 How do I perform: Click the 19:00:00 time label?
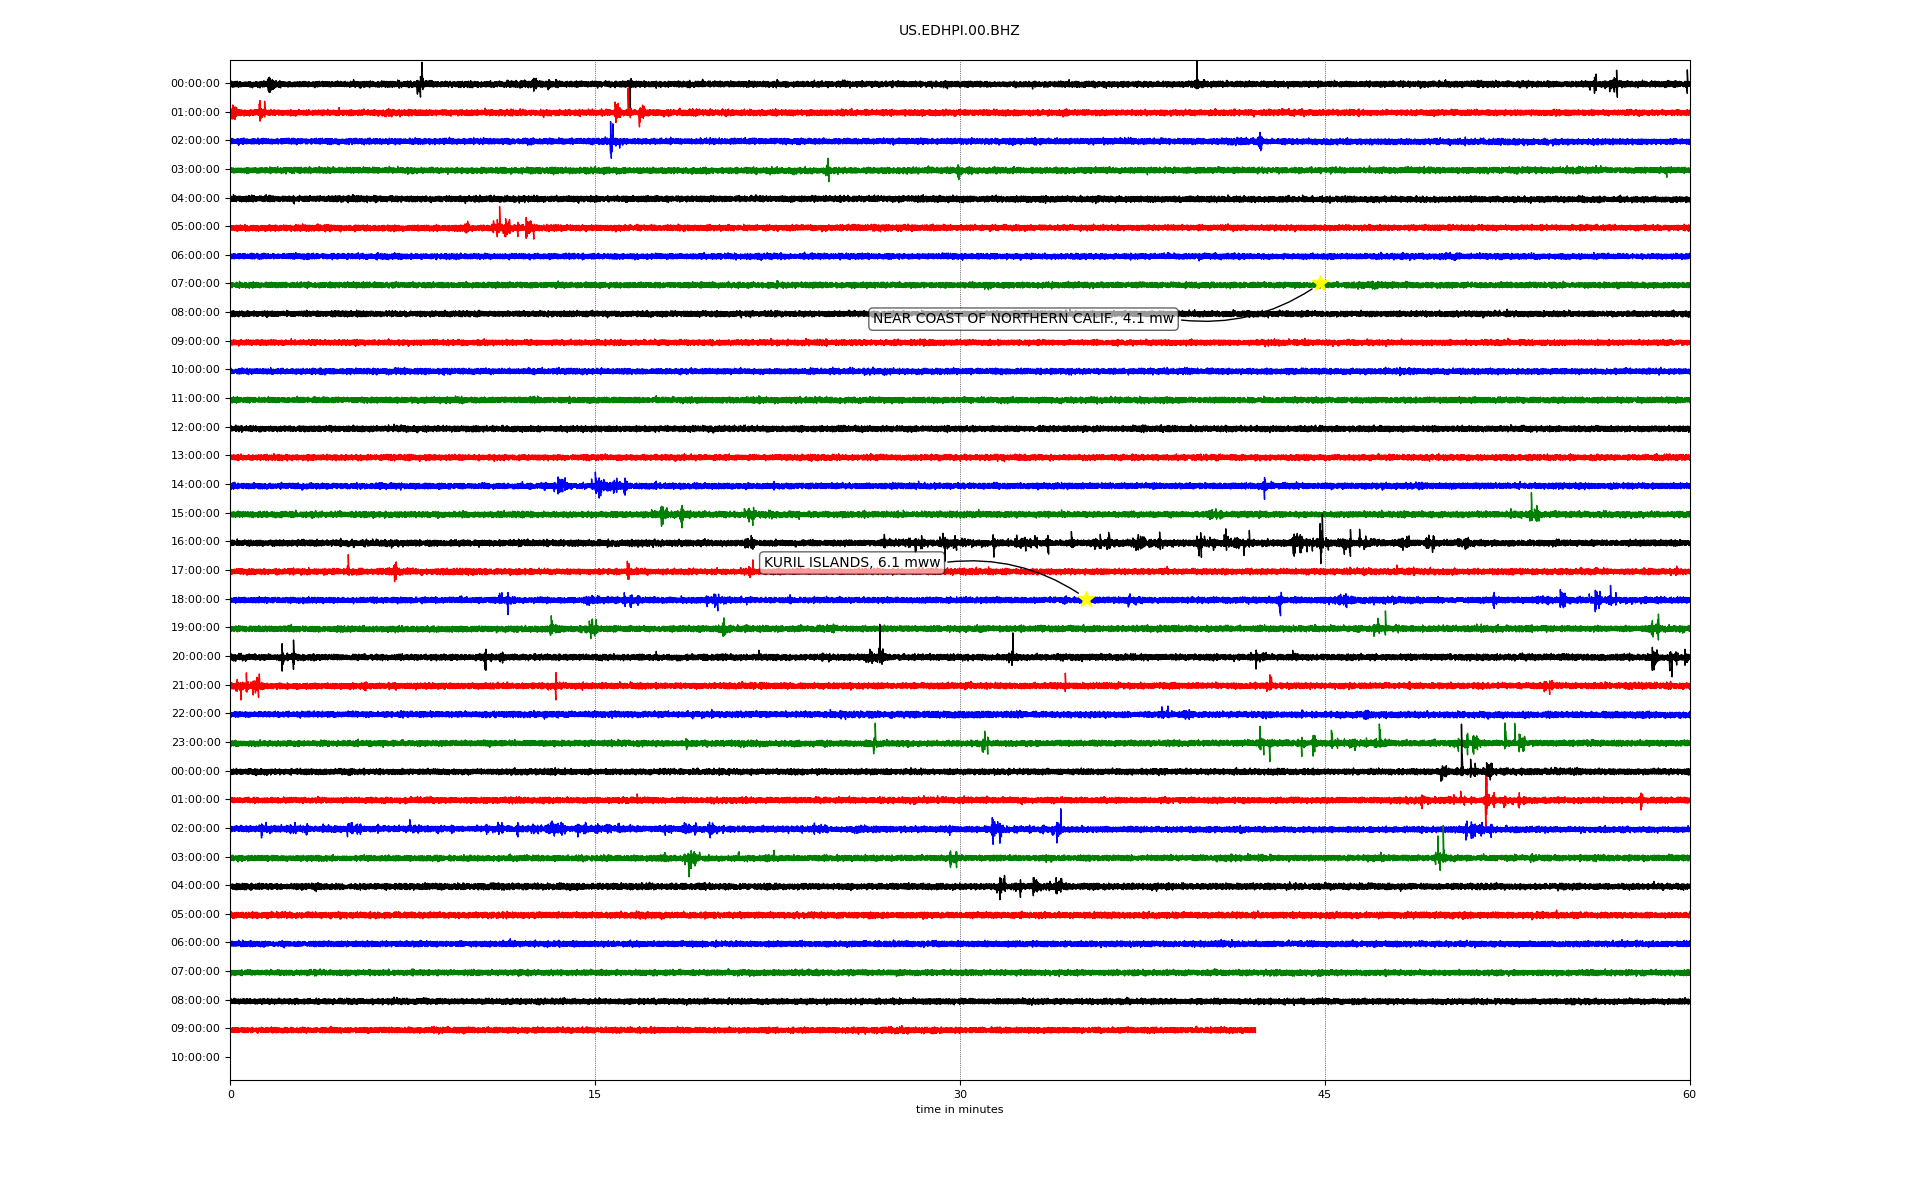(195, 628)
